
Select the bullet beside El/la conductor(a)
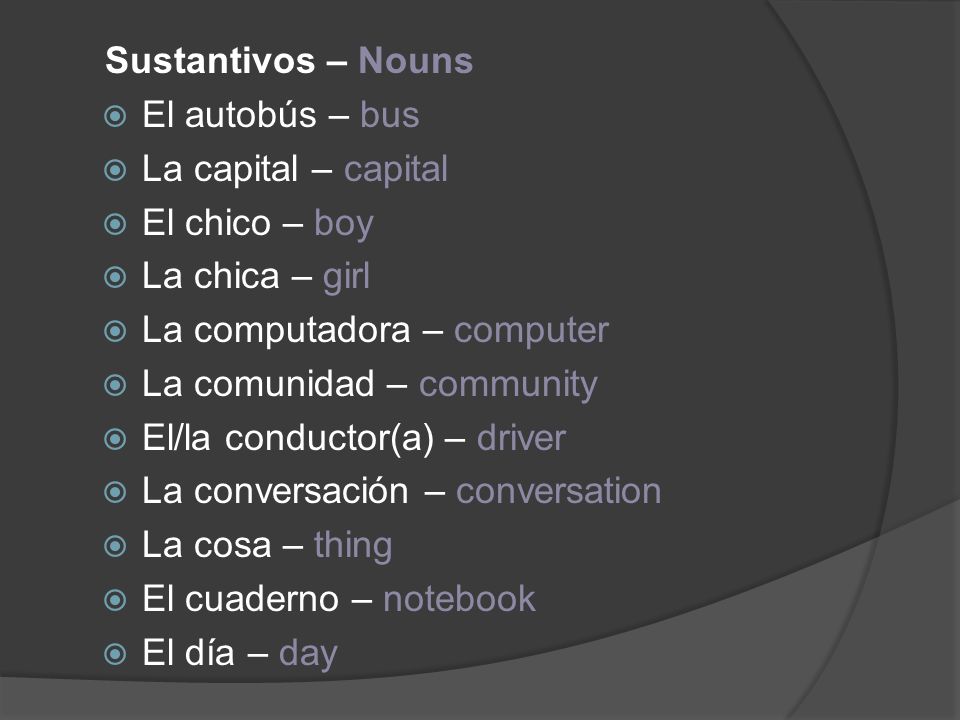(115, 439)
